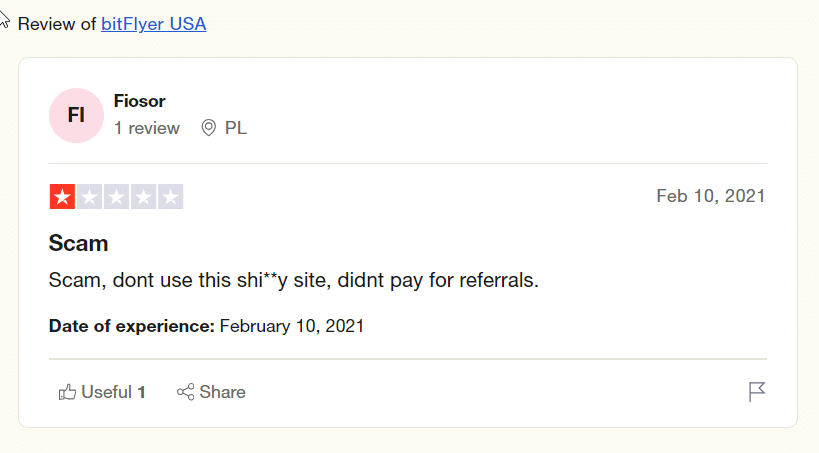
Task: Click the pink FI avatar circle
Action: (x=76, y=116)
